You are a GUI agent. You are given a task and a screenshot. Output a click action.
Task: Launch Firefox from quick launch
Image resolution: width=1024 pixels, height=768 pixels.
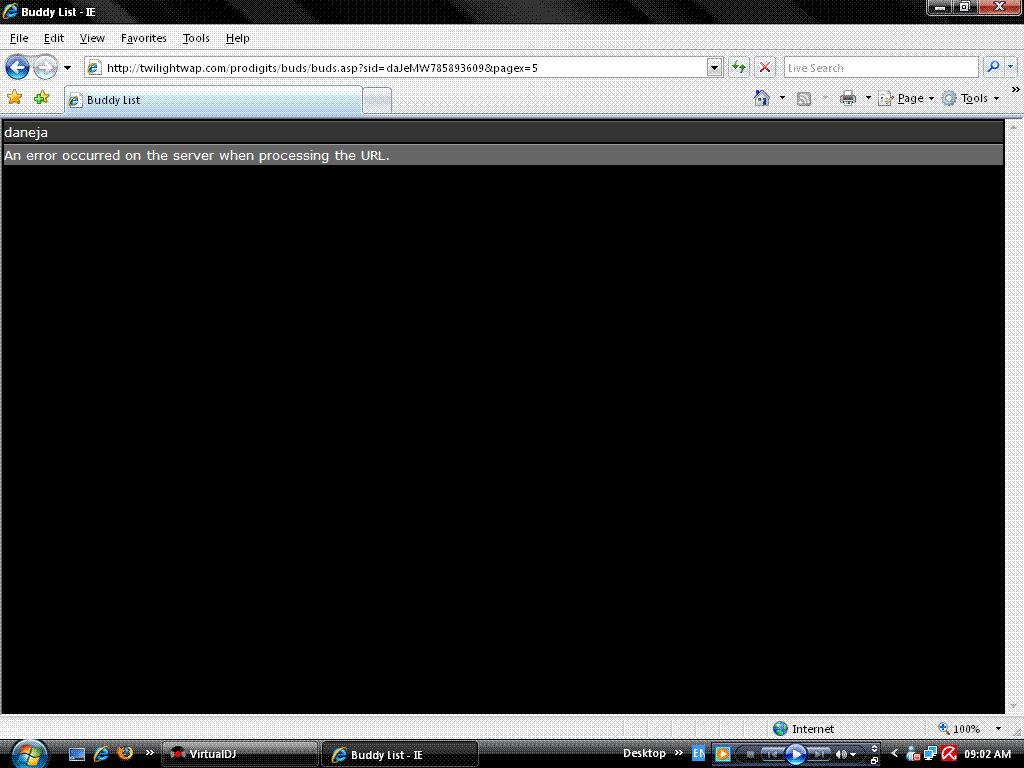(x=125, y=754)
